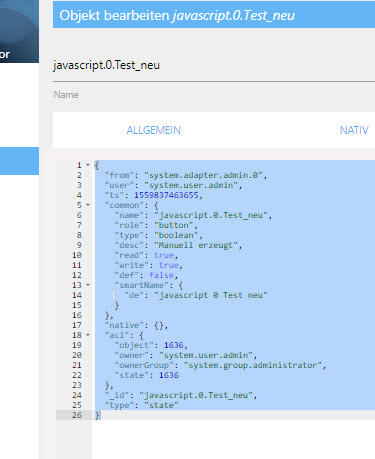The image size is (375, 459).
Task: Click the dialog title Objekt bearbeiten
Action: (114, 15)
